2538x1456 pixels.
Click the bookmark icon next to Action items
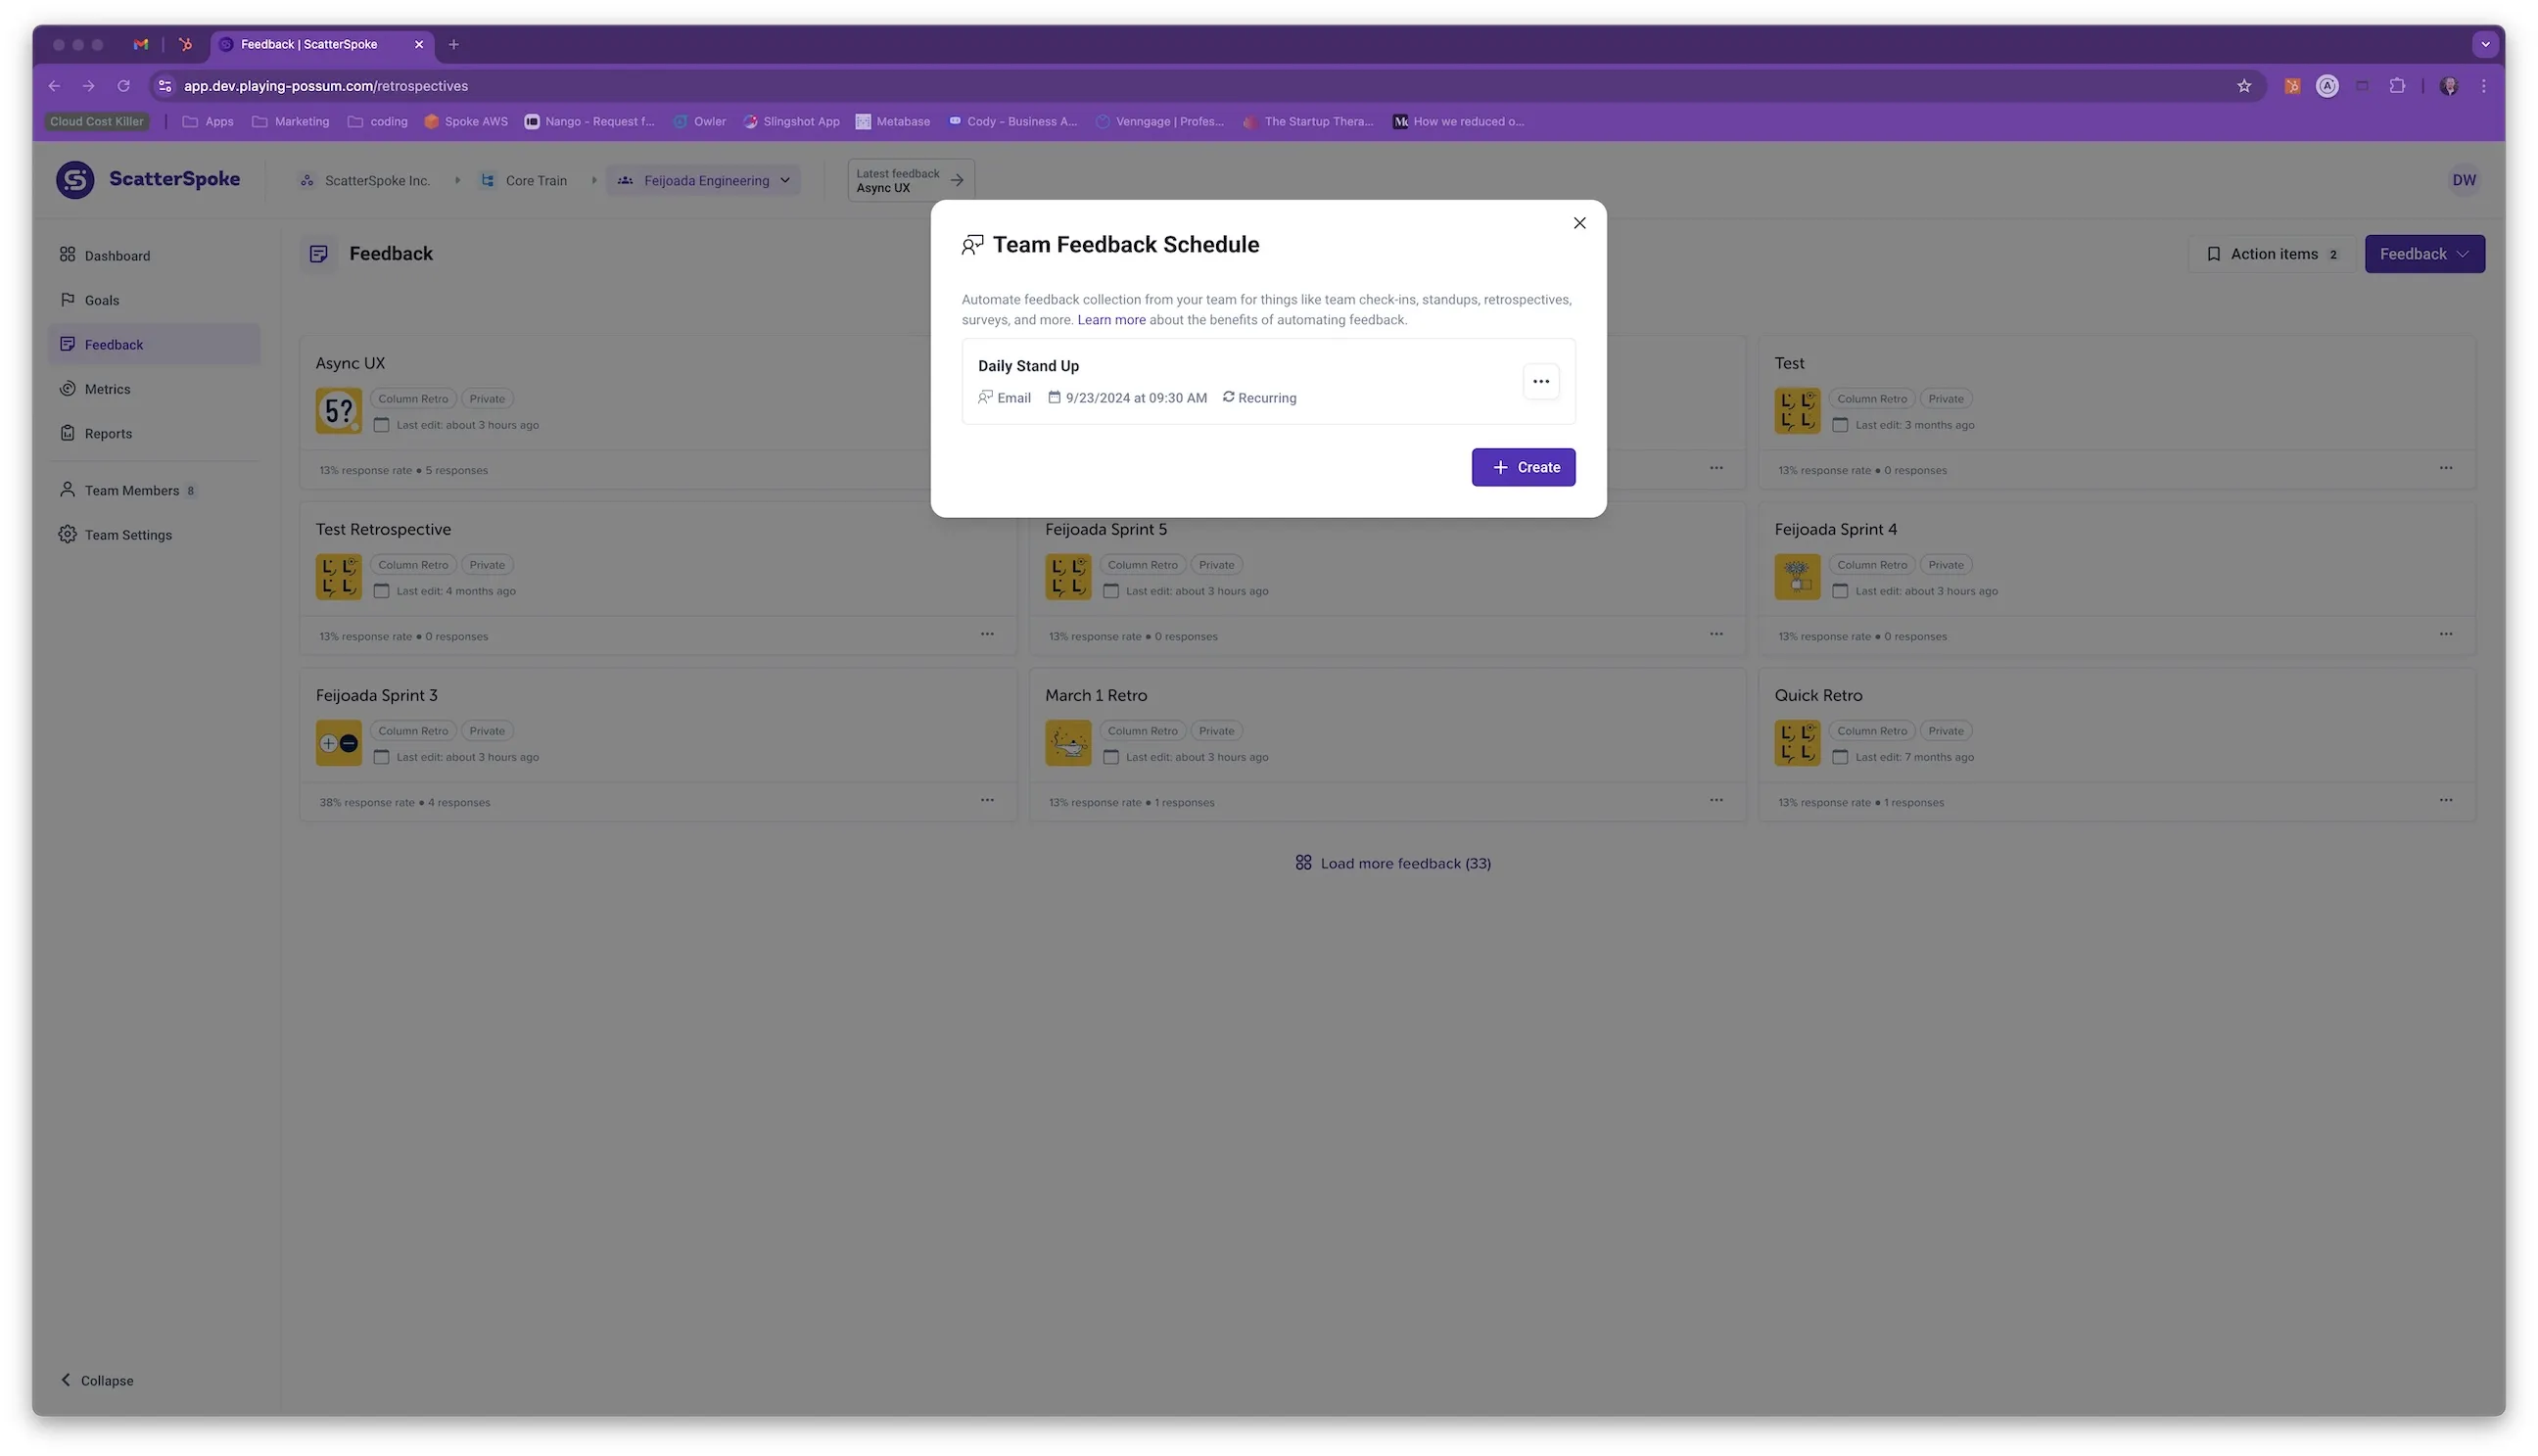tap(2215, 253)
